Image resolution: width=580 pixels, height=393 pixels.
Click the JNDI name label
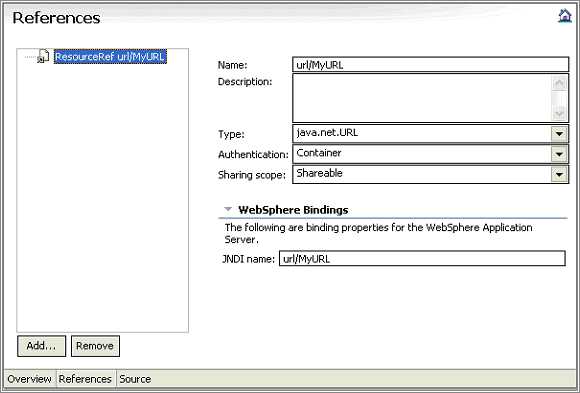click(249, 259)
